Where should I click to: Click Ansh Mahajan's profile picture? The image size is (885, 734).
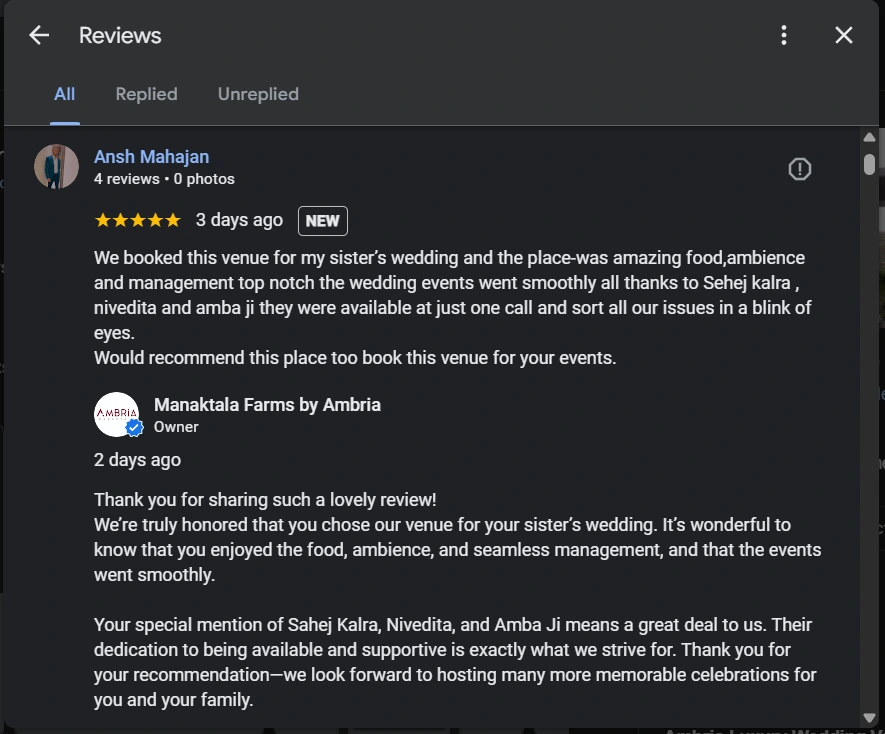click(x=56, y=166)
